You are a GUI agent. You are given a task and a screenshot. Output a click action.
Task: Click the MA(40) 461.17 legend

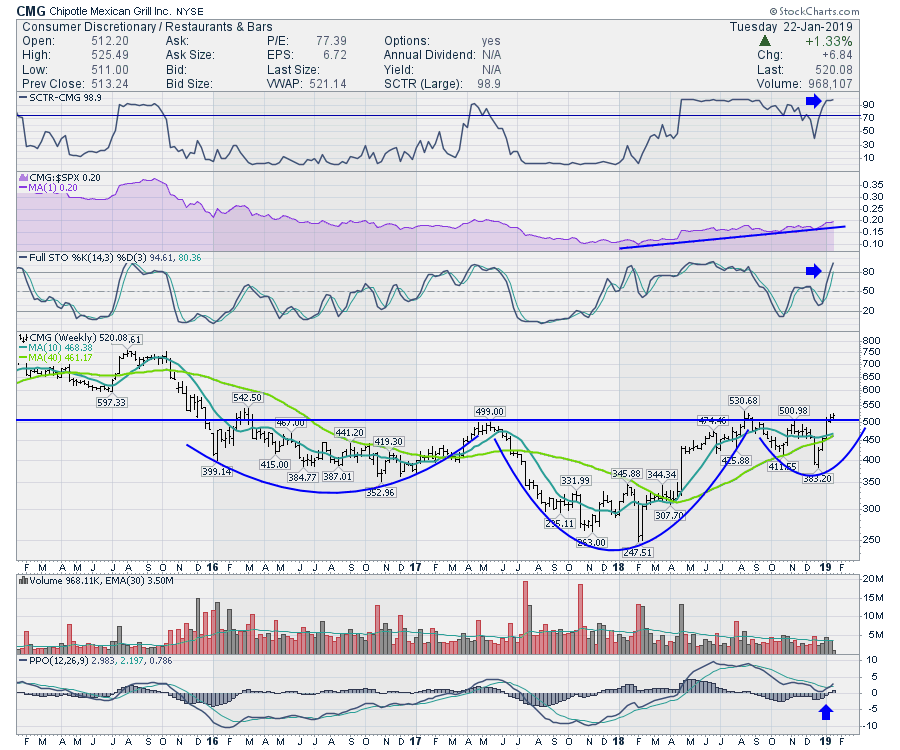60,357
